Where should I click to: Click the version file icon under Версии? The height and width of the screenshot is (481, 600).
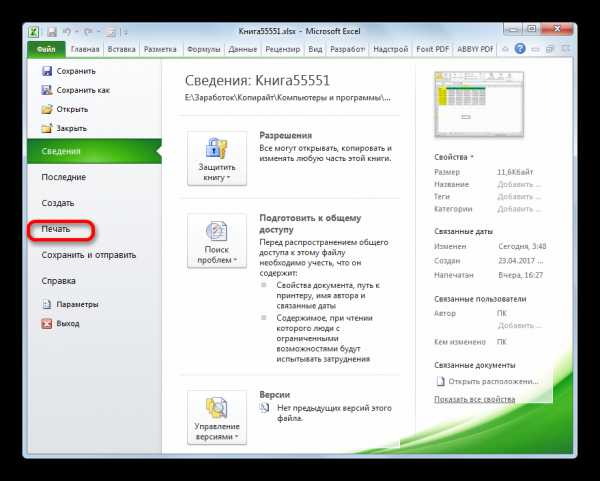pyautogui.click(x=264, y=408)
